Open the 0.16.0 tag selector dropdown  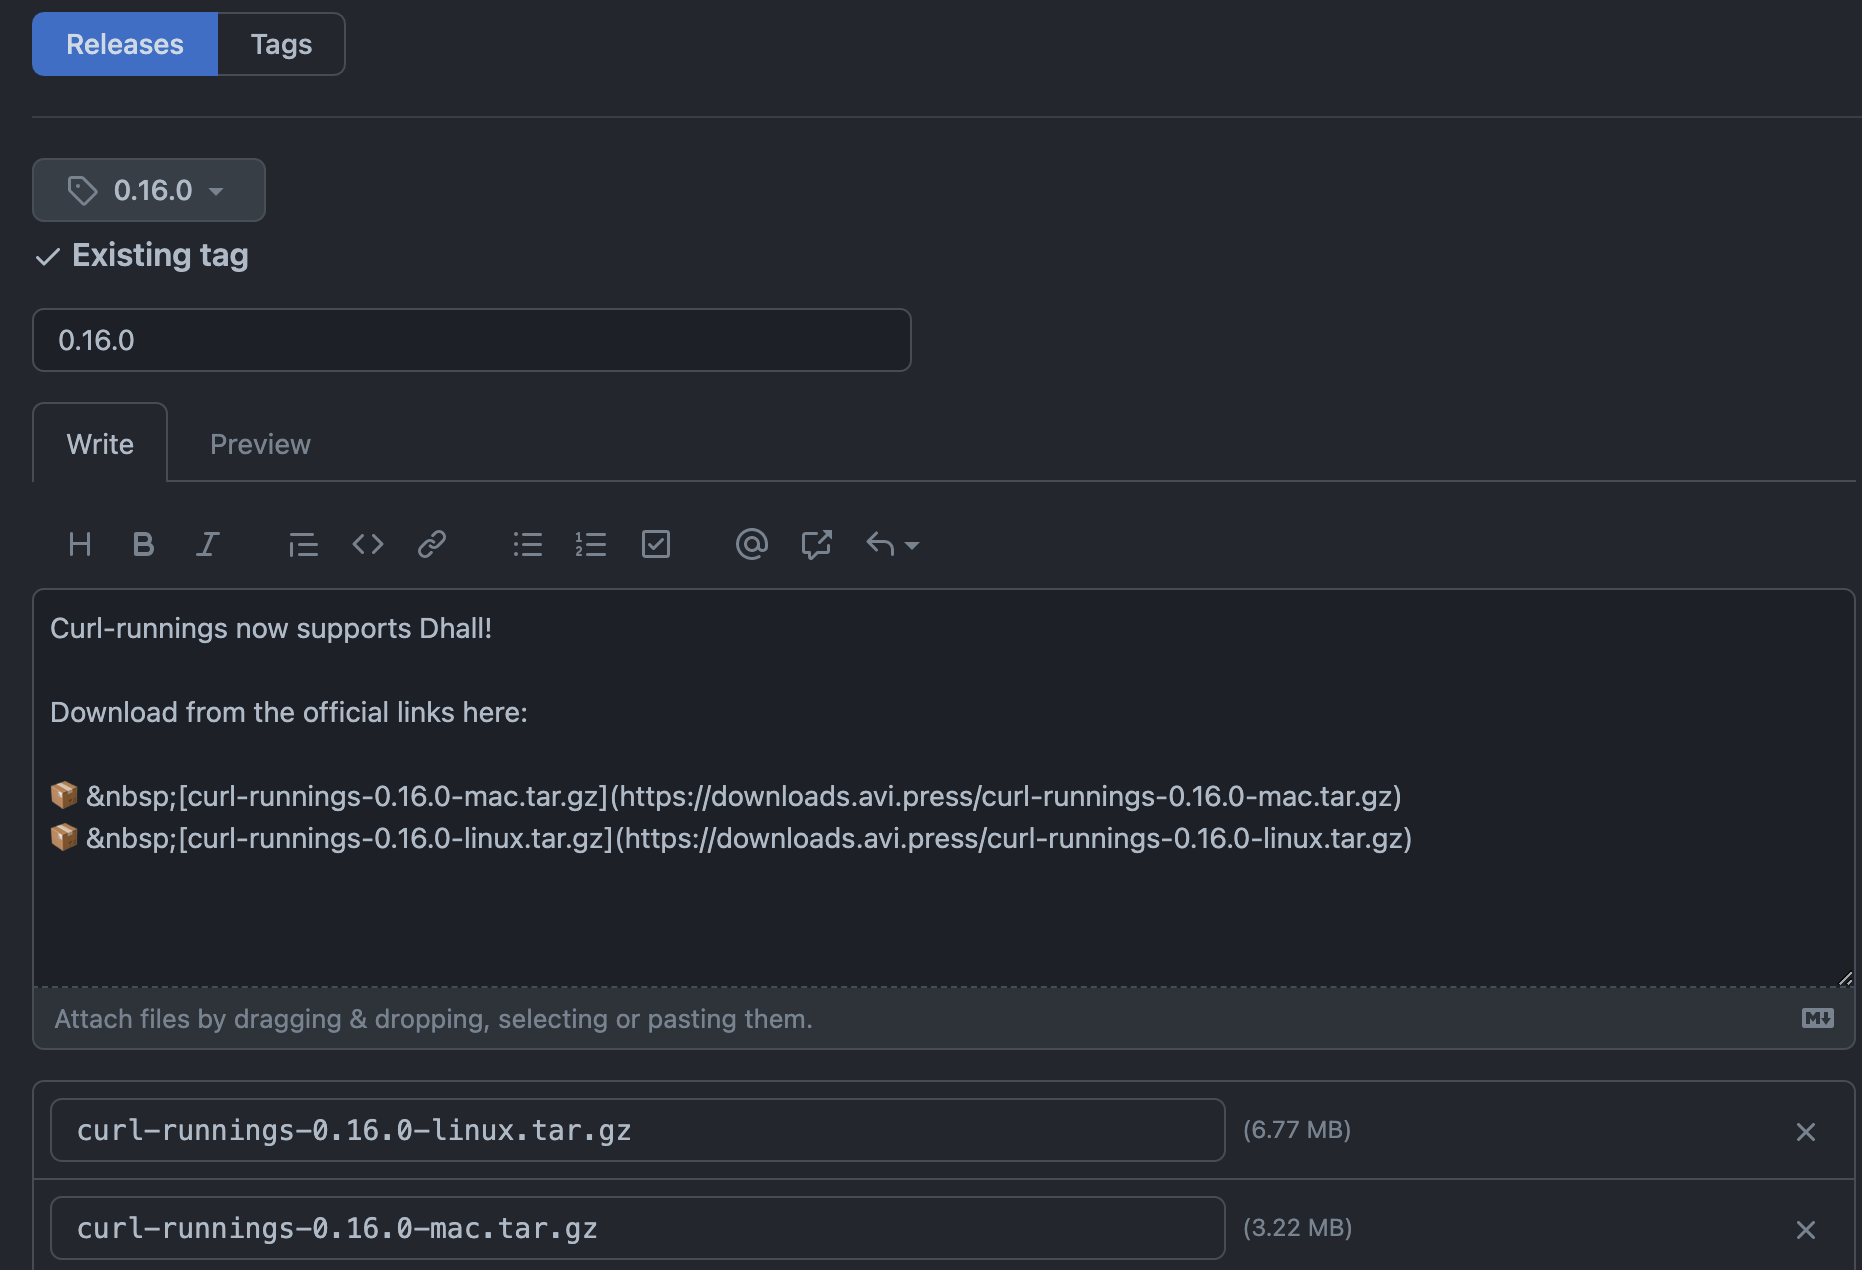pos(149,190)
